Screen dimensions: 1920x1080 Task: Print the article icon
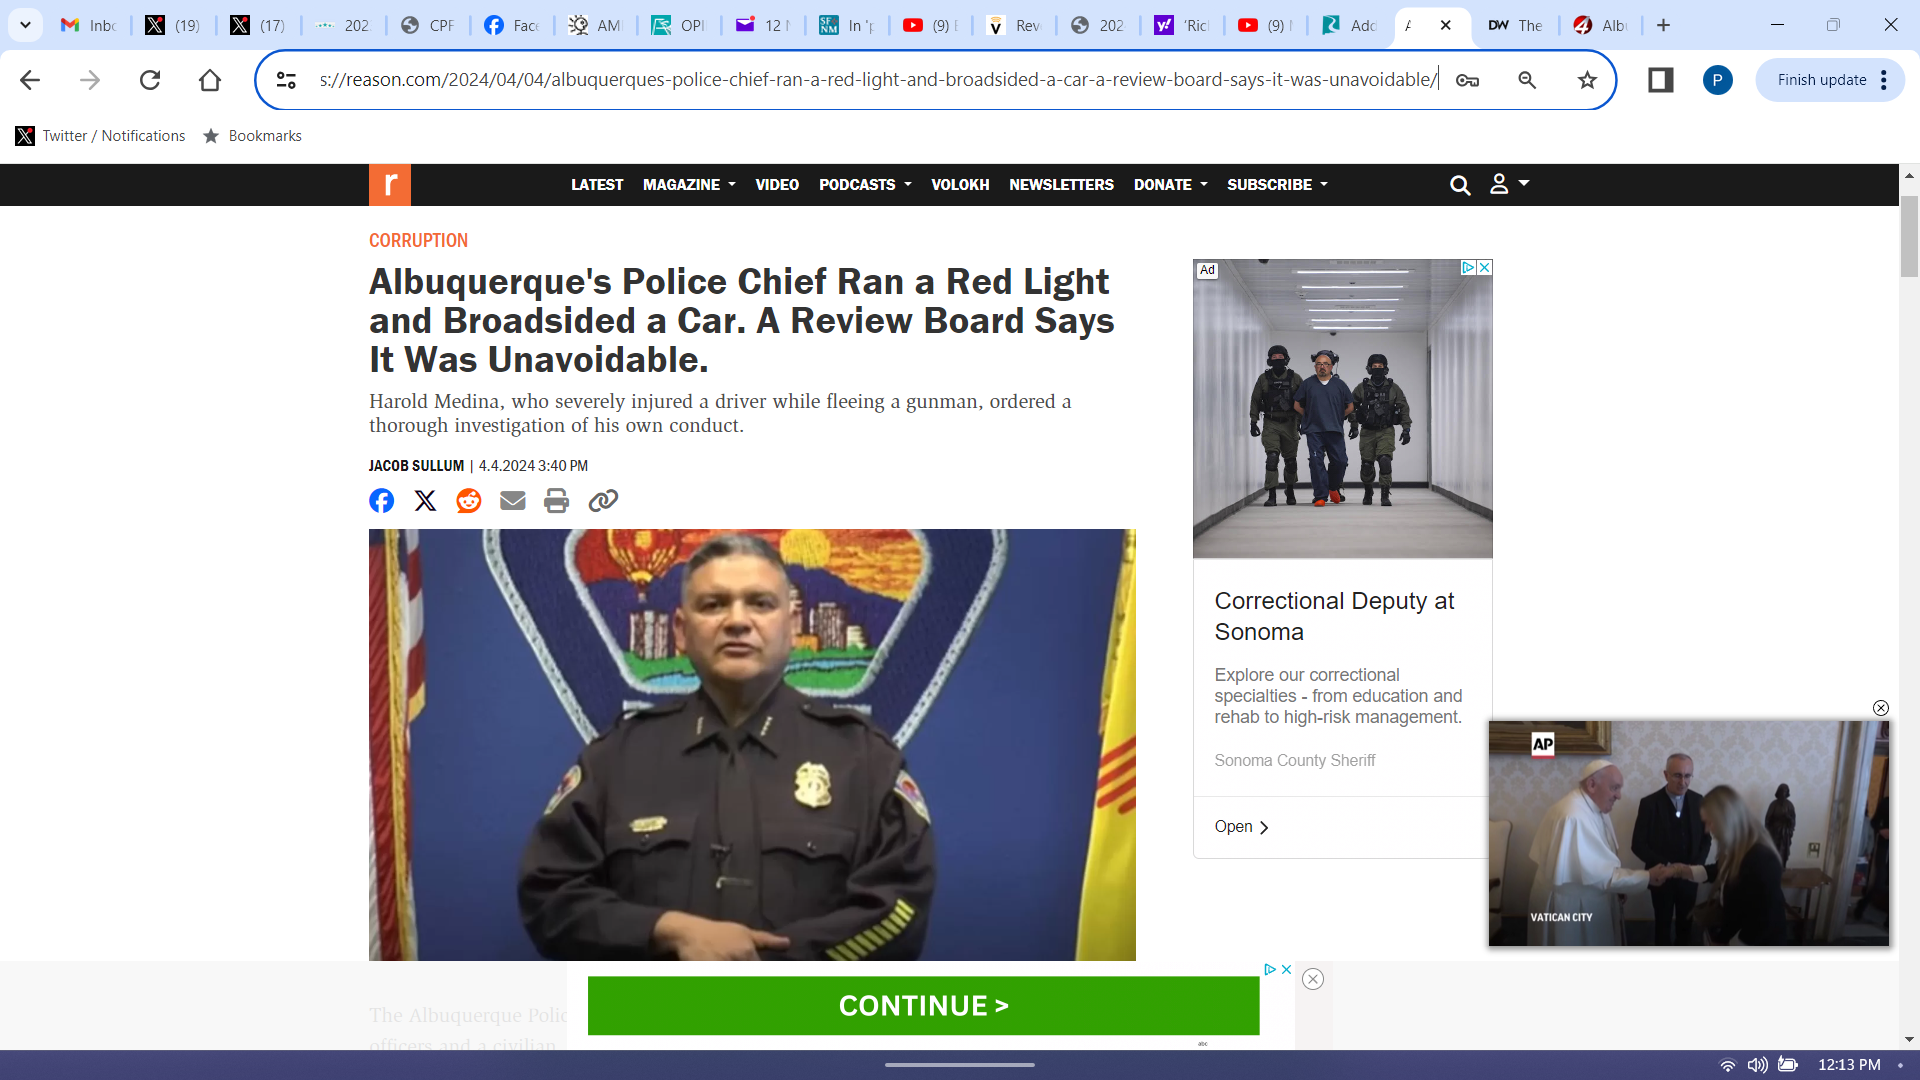pos(556,501)
